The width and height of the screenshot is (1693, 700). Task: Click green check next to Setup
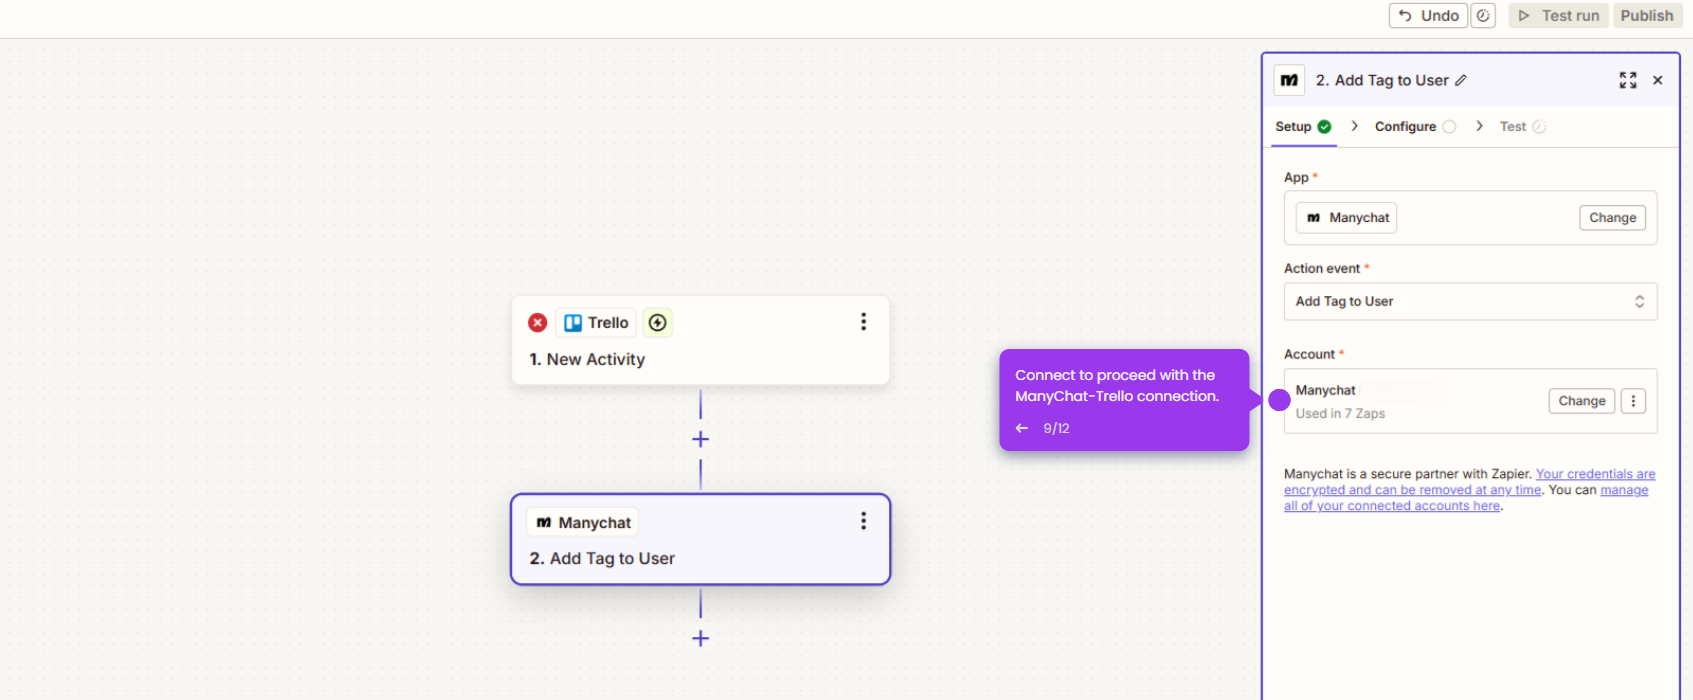coord(1324,127)
